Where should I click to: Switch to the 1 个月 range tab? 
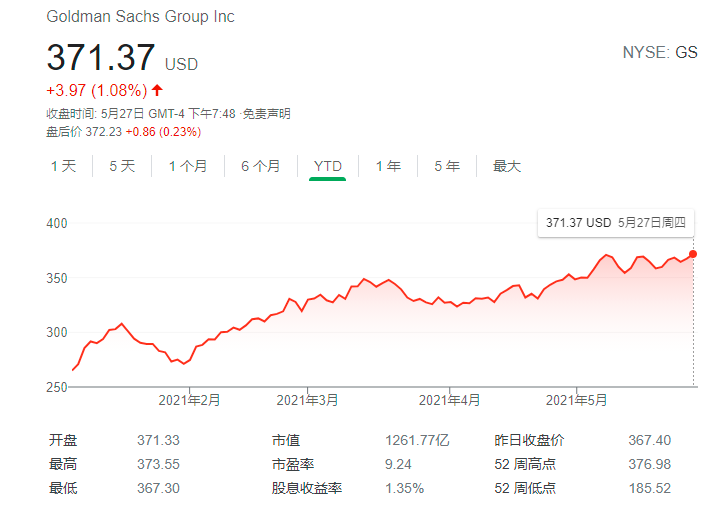point(188,166)
